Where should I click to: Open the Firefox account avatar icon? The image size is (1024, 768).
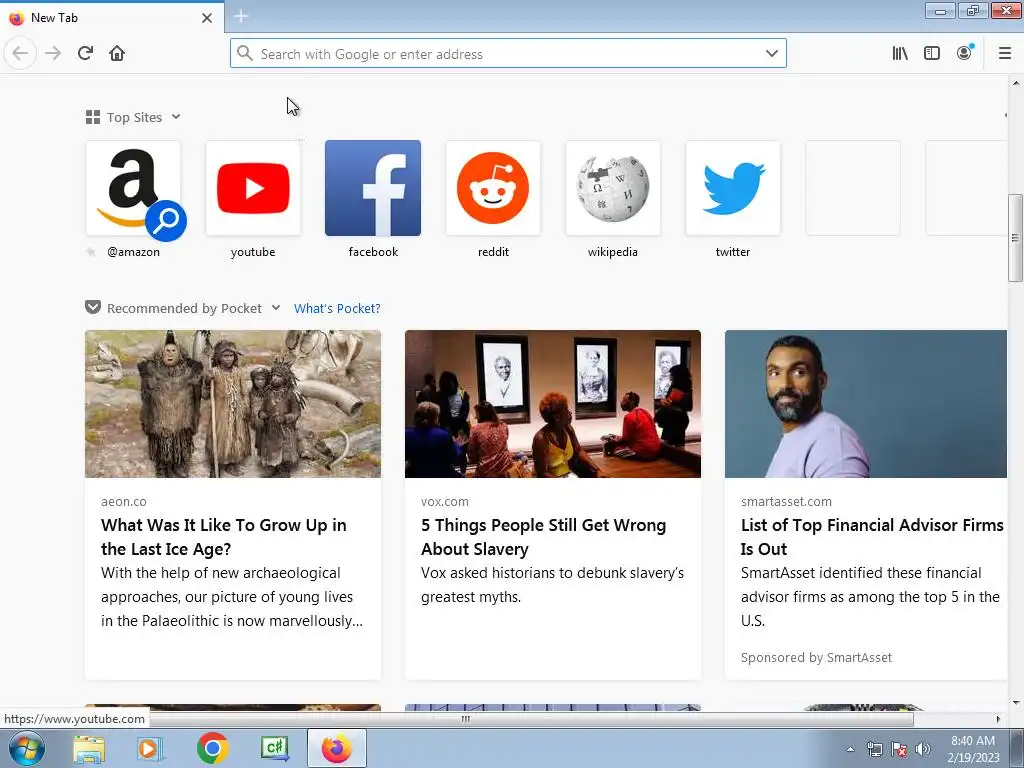coord(964,53)
